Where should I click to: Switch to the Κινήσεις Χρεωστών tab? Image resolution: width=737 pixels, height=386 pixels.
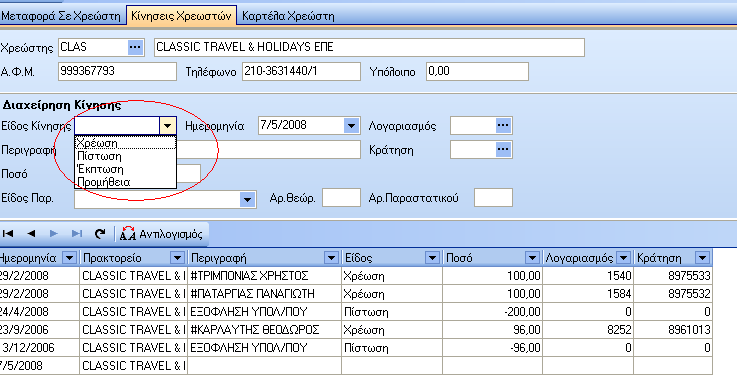(181, 16)
